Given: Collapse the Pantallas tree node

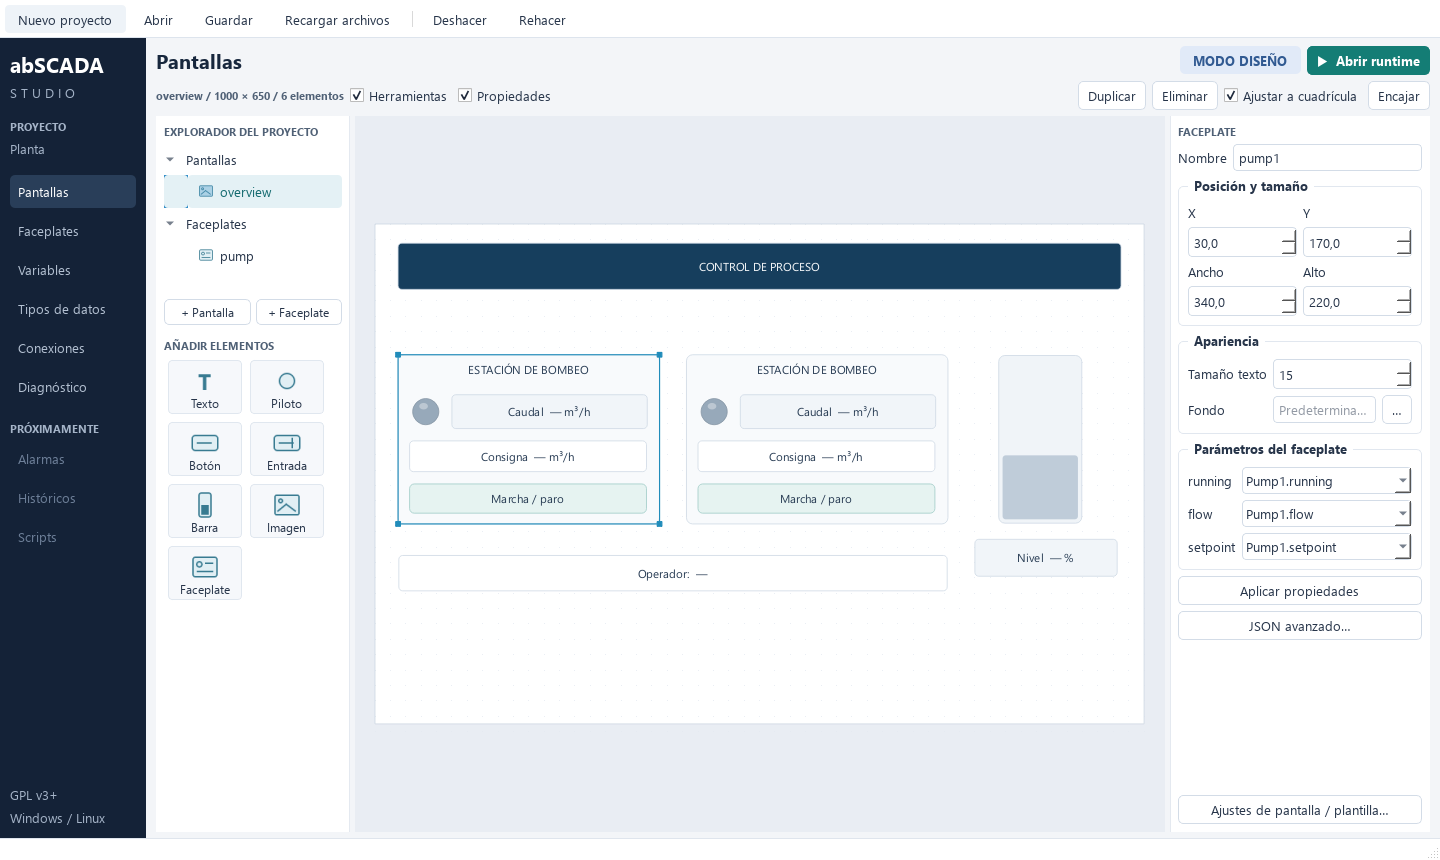Looking at the screenshot, I should (x=170, y=160).
